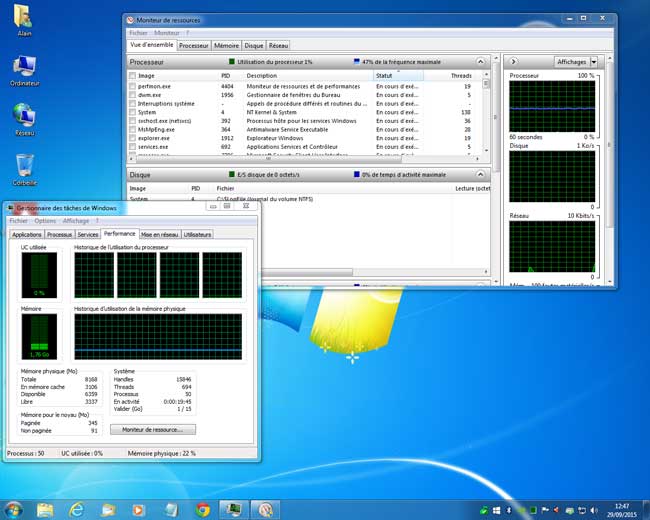This screenshot has height=520, width=650.
Task: Click the Bluetooth tray icon
Action: (x=509, y=510)
